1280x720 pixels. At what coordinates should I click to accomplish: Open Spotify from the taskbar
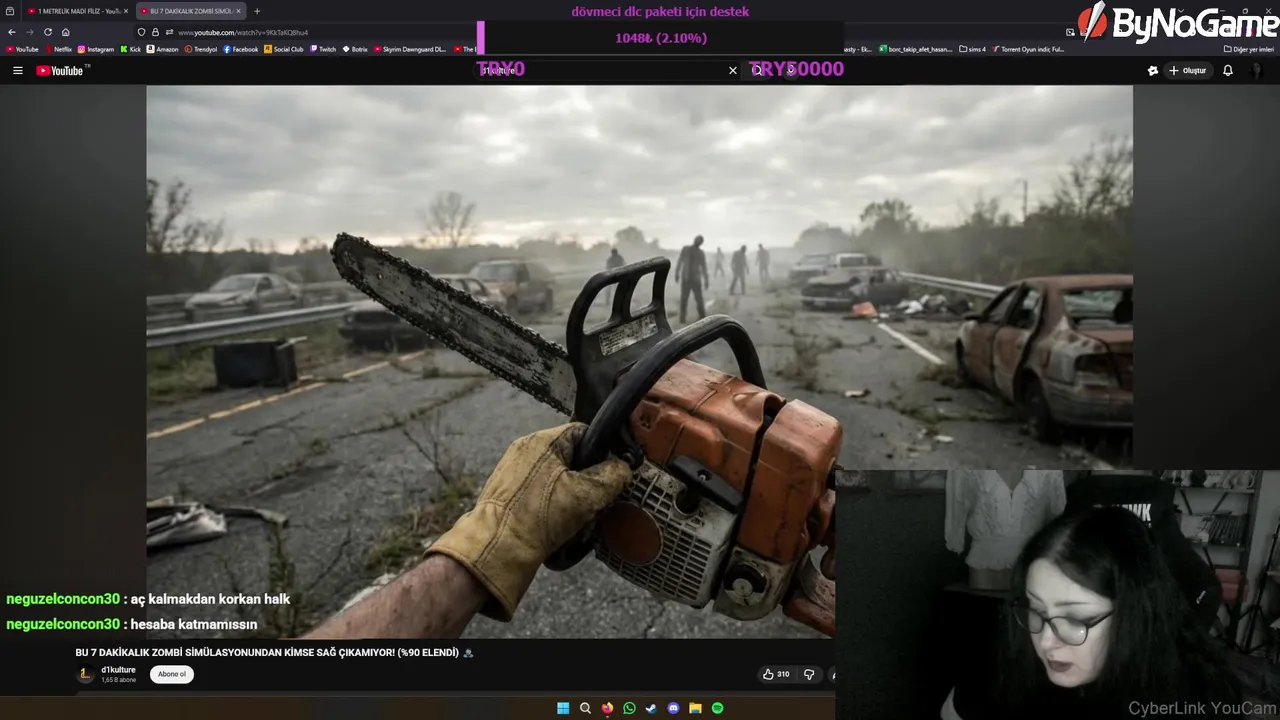coord(717,708)
